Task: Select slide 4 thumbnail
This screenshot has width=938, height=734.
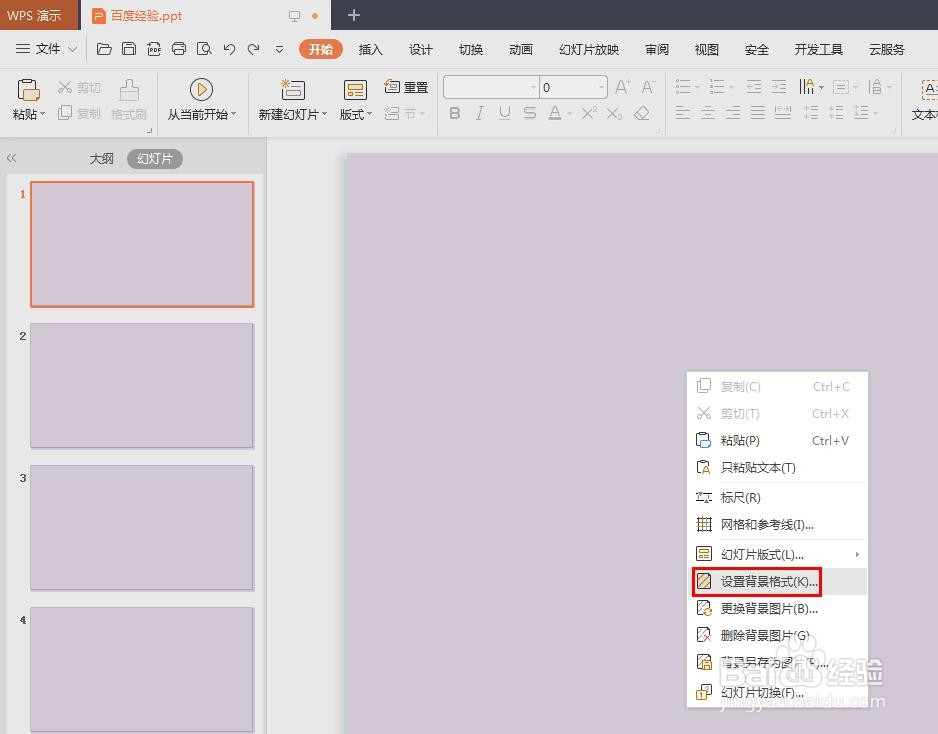Action: [x=142, y=669]
